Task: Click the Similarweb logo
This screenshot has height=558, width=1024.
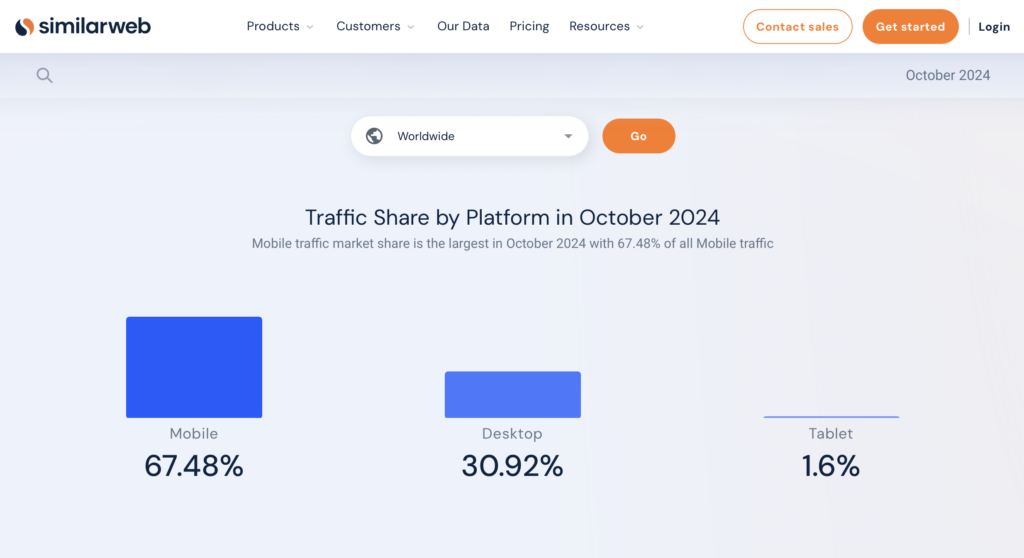Action: pyautogui.click(x=83, y=27)
